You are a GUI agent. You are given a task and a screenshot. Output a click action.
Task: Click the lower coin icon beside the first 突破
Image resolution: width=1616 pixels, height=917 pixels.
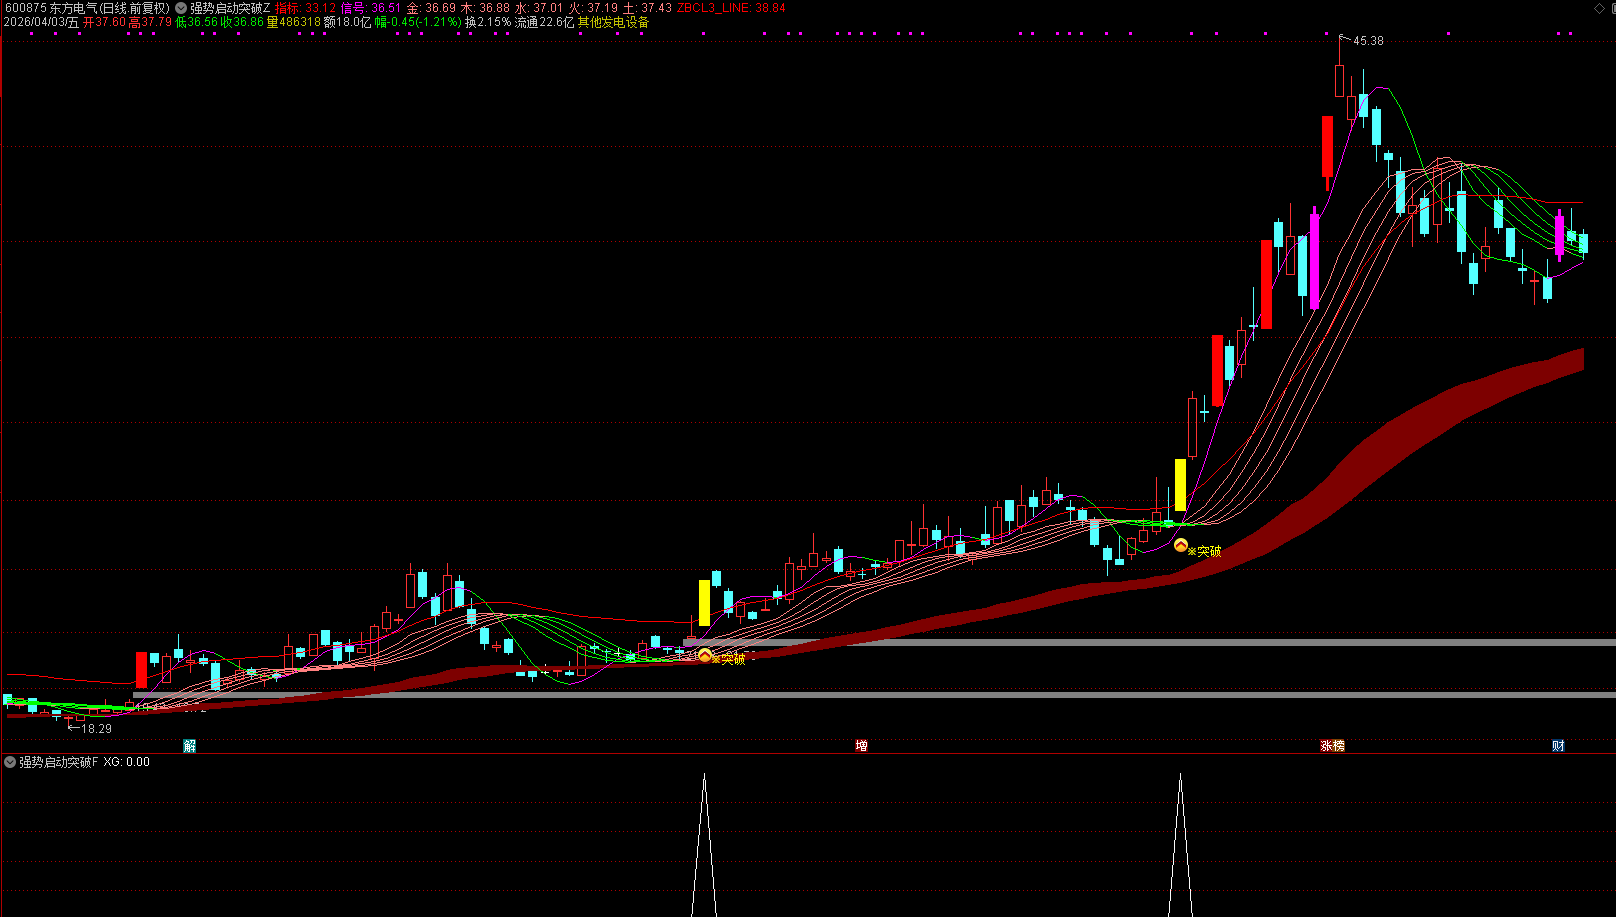[x=705, y=656]
